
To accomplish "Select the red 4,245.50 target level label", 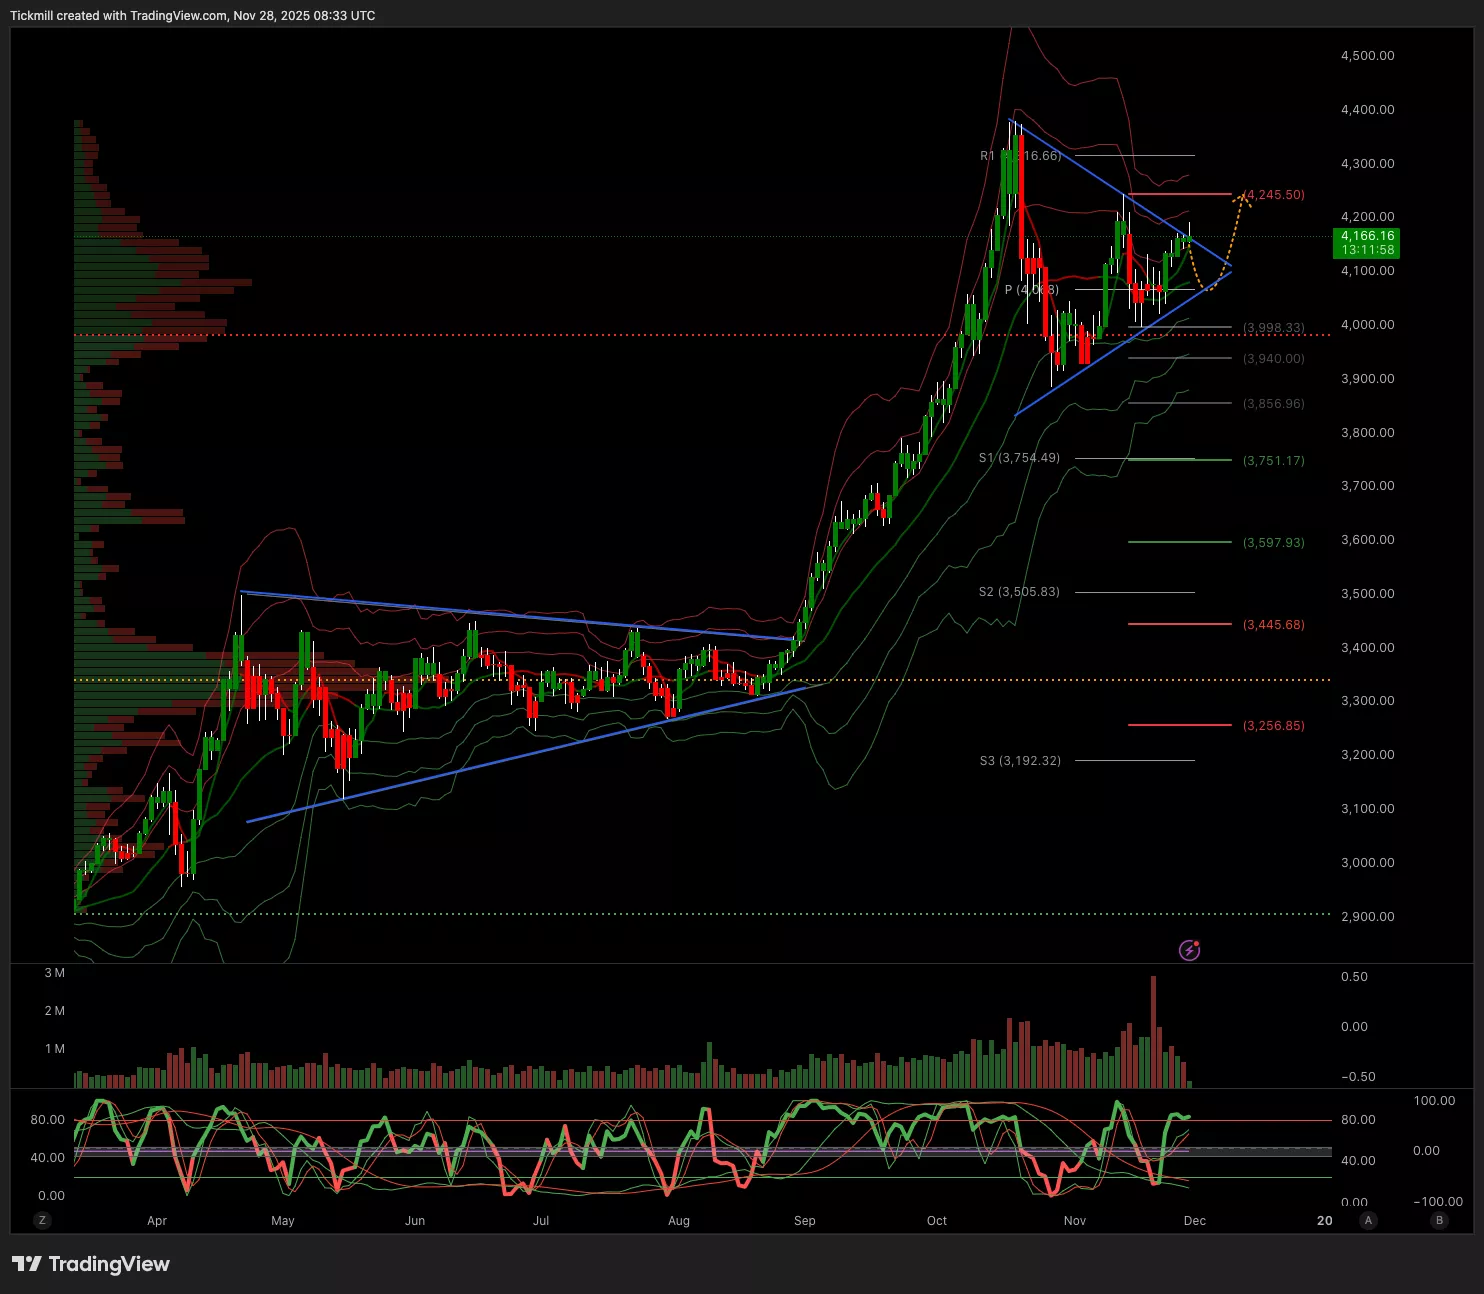I will 1274,195.
